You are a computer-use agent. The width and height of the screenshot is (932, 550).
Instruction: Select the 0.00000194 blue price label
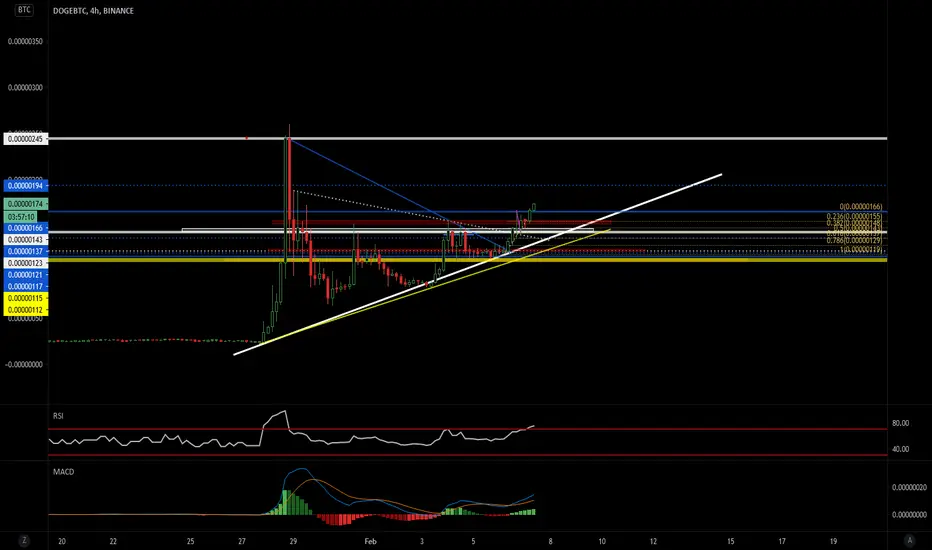(26, 186)
